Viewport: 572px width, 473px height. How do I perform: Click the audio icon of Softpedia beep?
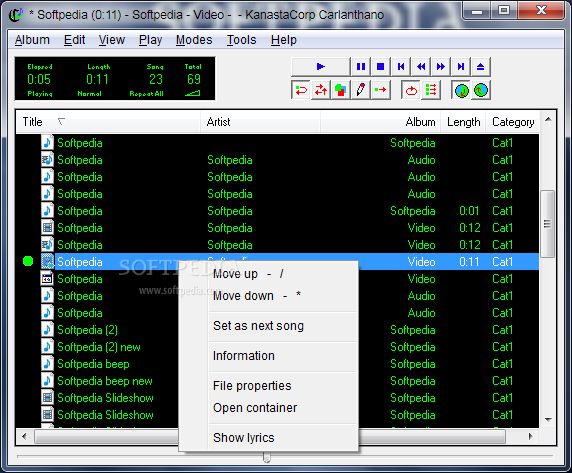point(47,364)
